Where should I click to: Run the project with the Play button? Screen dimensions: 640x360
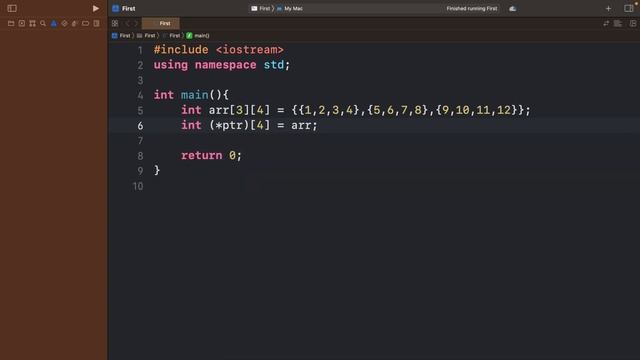pos(96,8)
